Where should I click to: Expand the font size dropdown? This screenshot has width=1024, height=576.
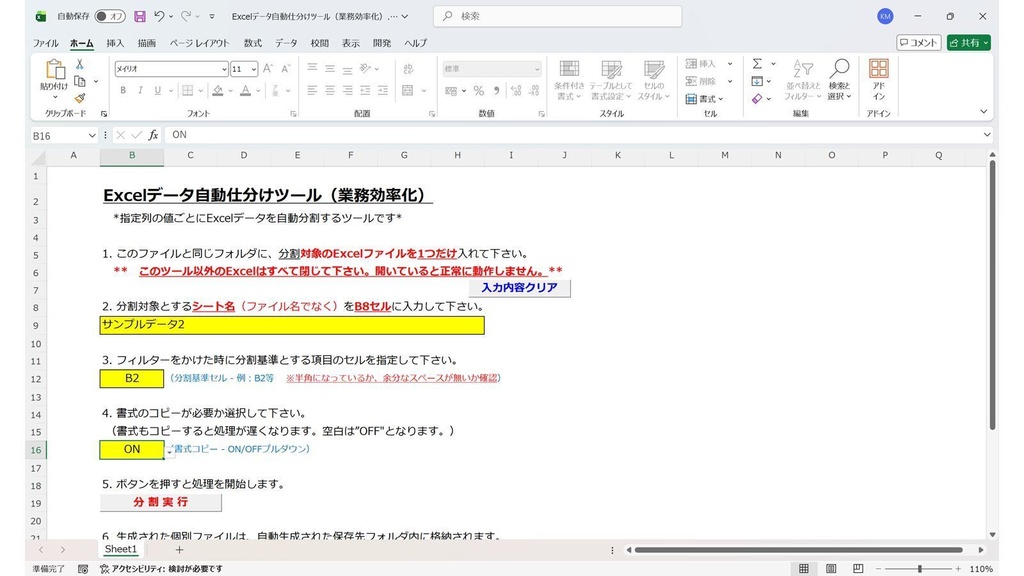coord(253,69)
